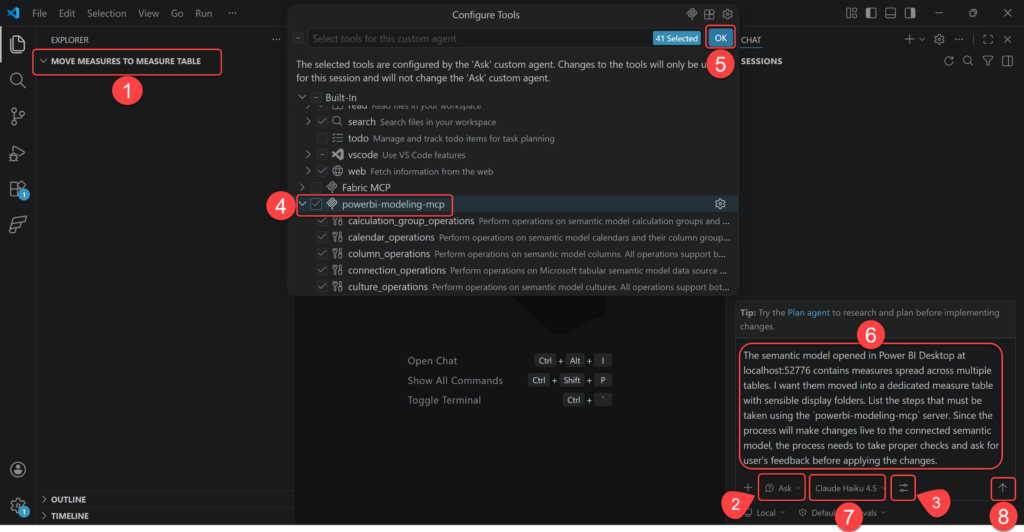Open the Manage gear in activity bar
Viewport: 1024px width, 532px height.
18,506
